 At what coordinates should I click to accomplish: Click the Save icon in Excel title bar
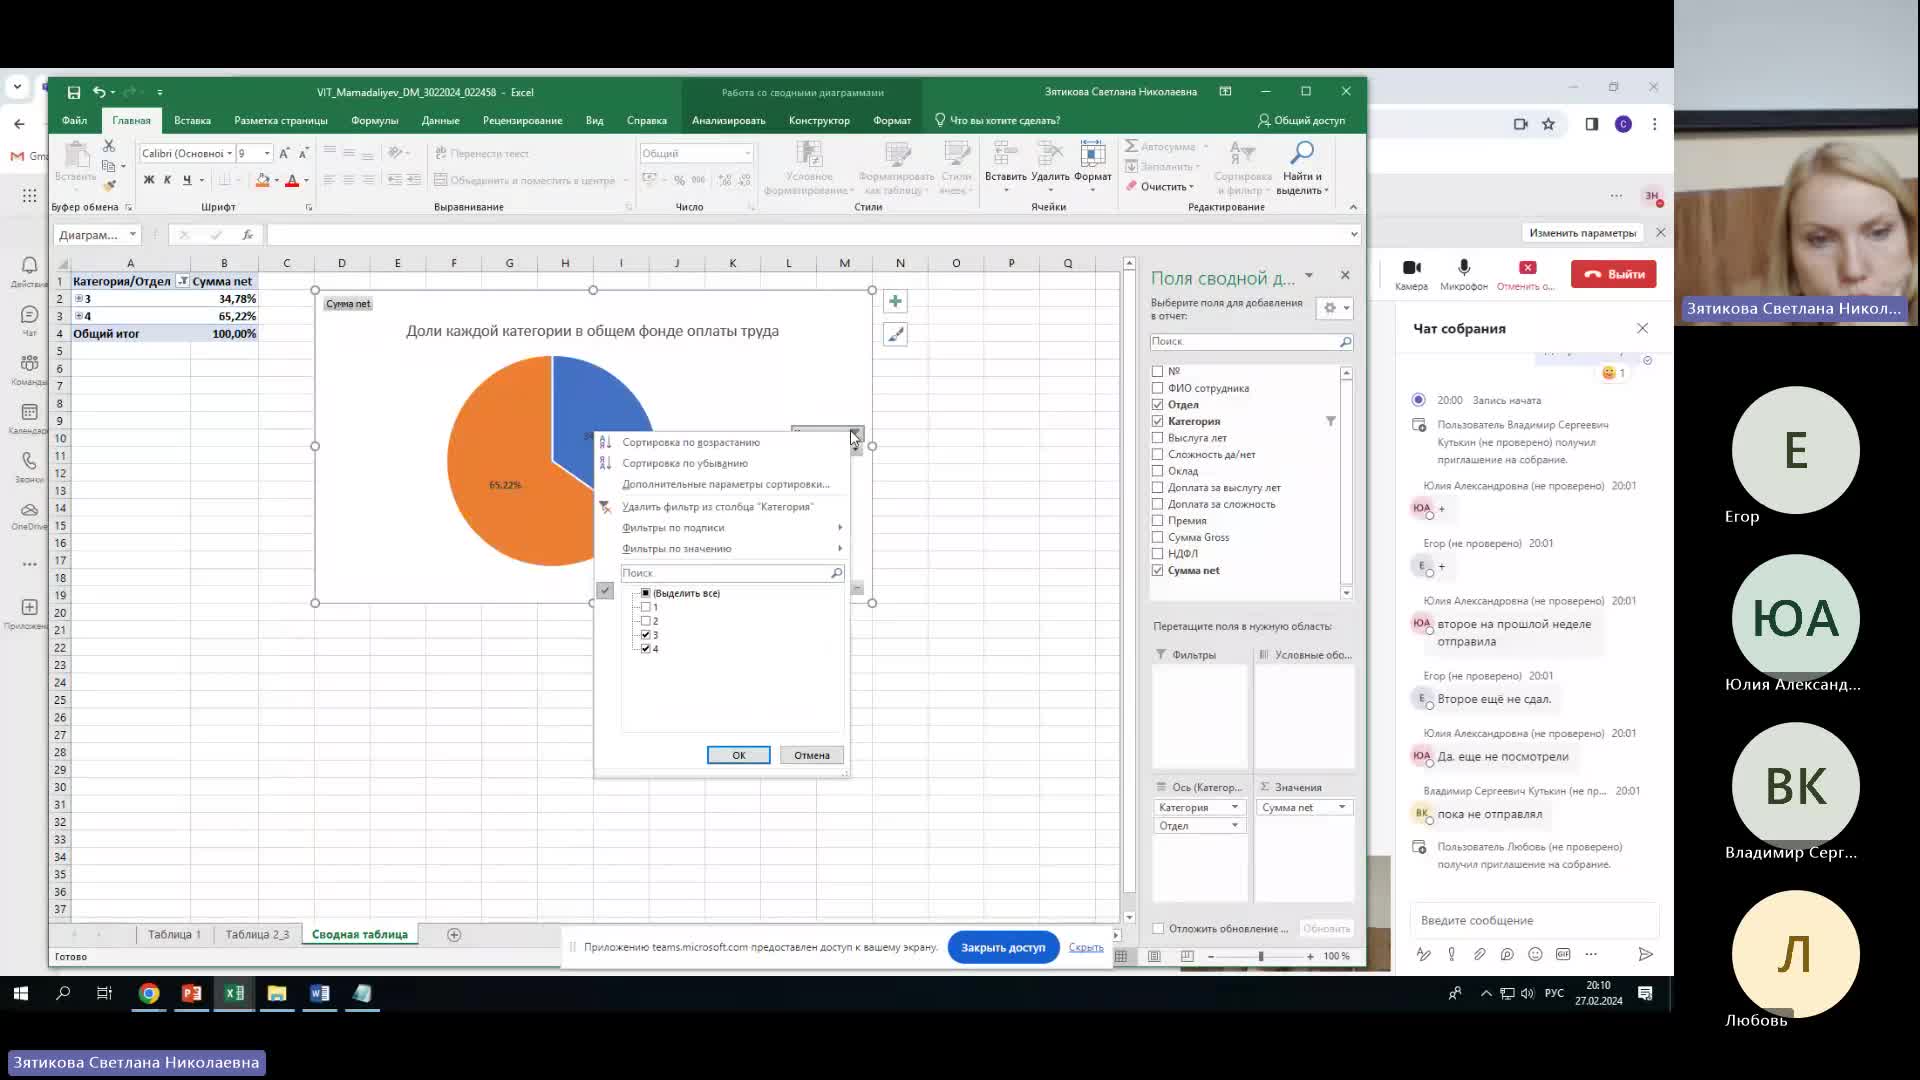74,92
